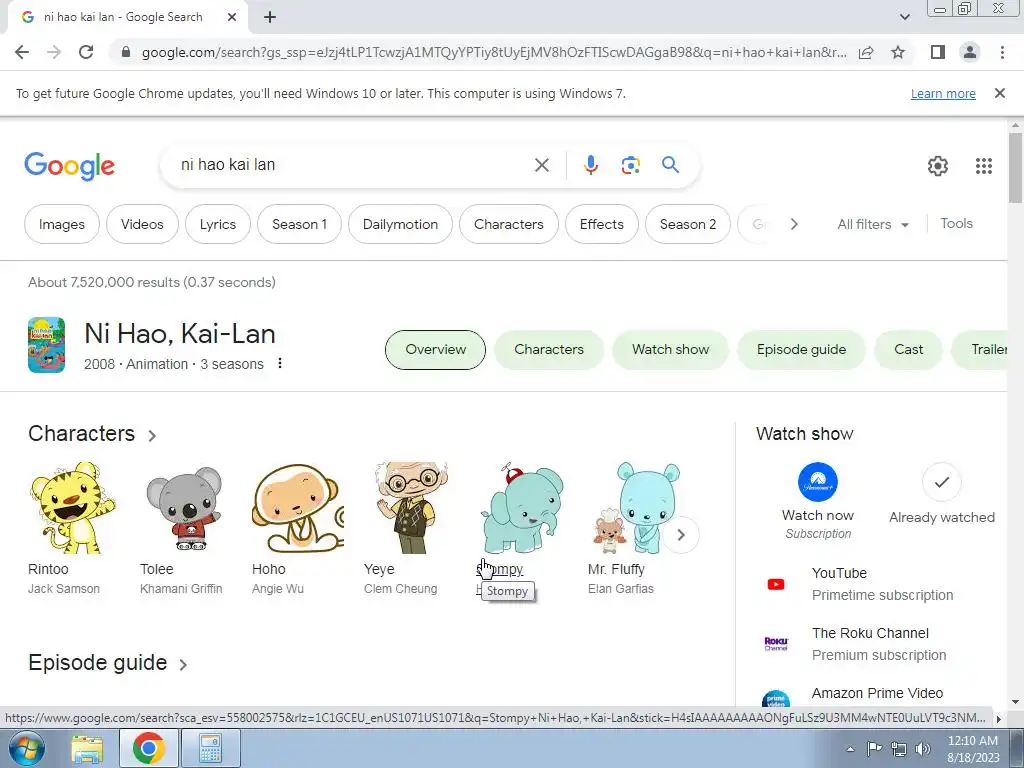Click the Google logo
This screenshot has width=1024, height=768.
tap(69, 166)
